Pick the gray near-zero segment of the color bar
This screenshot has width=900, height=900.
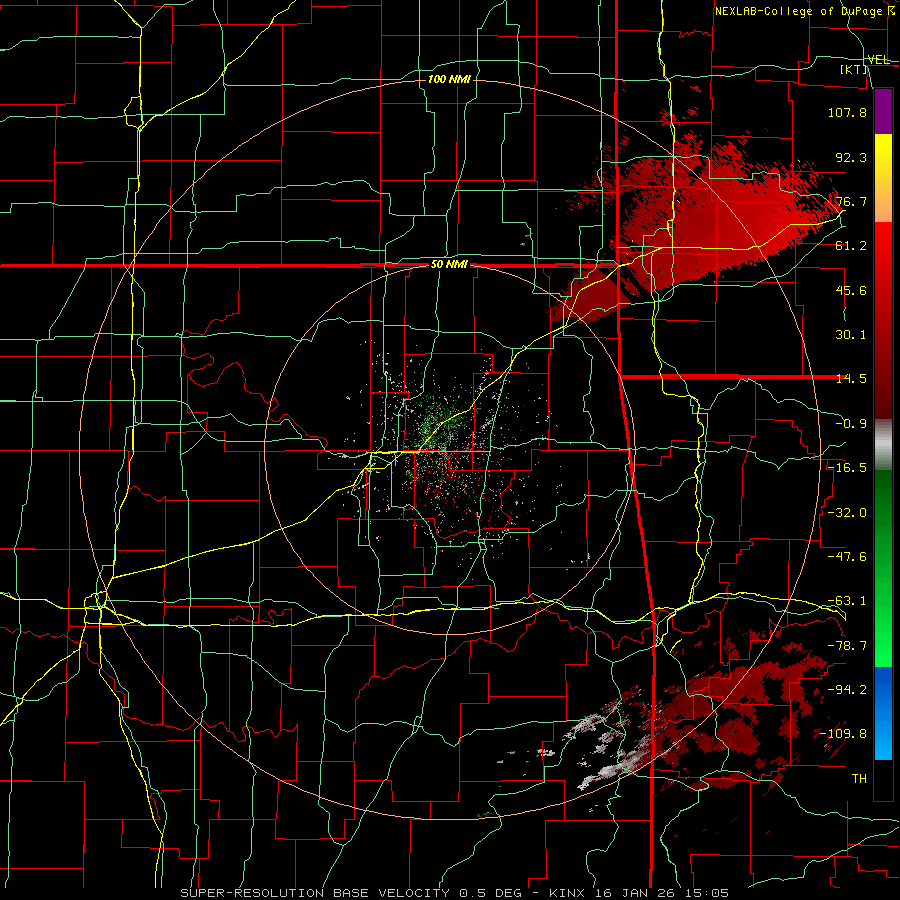[x=883, y=445]
